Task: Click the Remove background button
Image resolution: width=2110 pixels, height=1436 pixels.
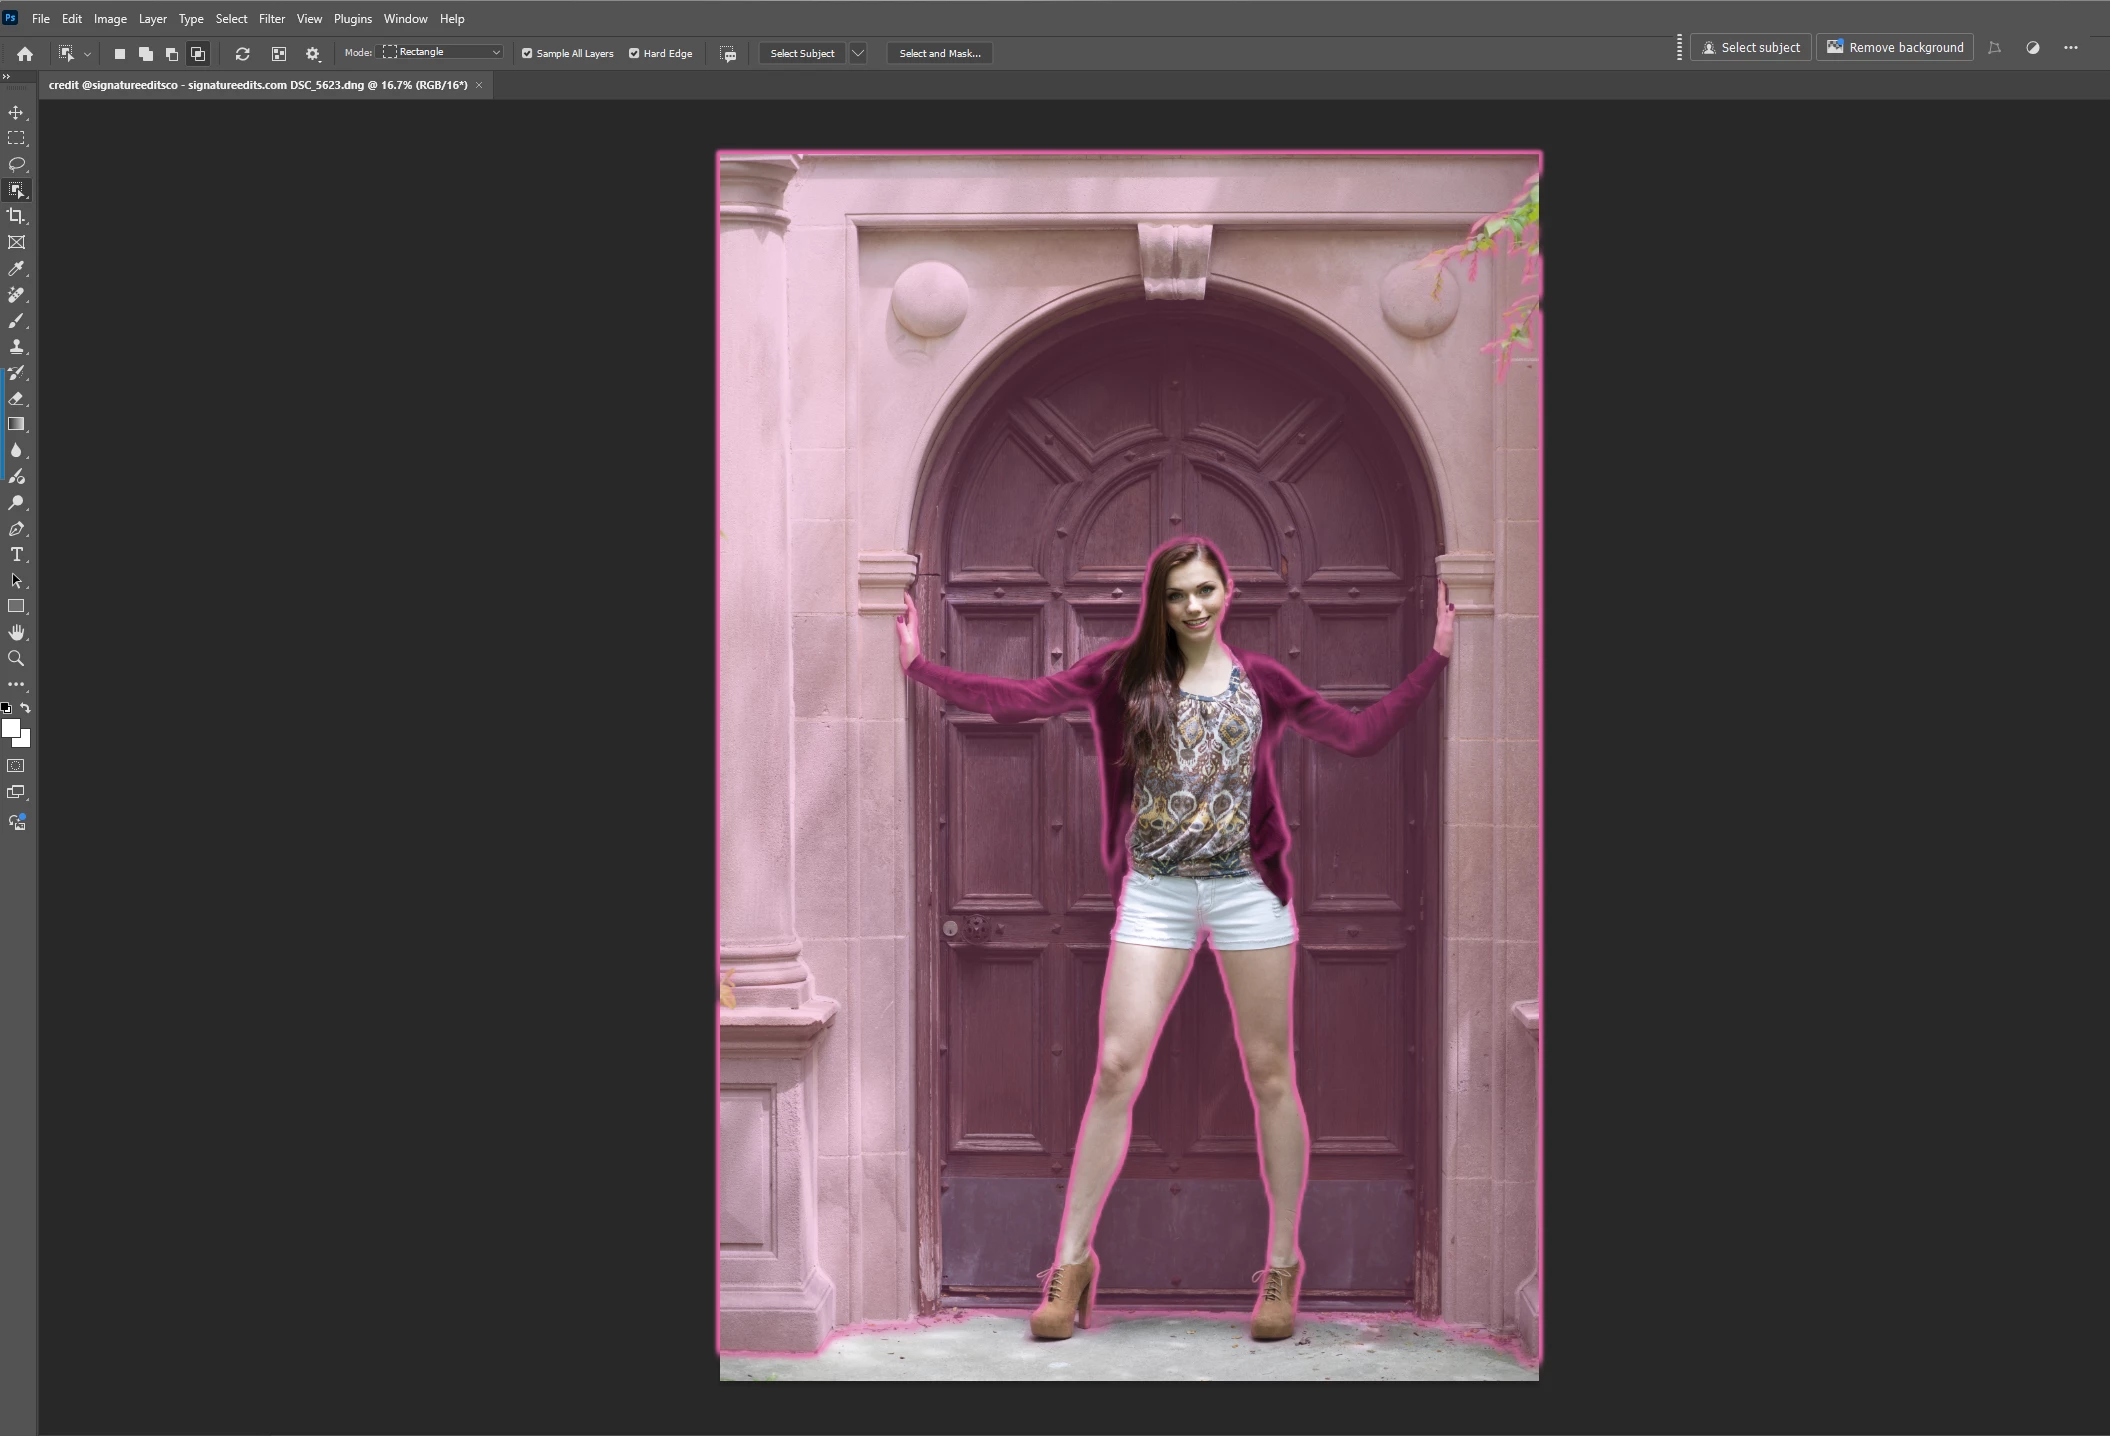Action: [x=1894, y=47]
